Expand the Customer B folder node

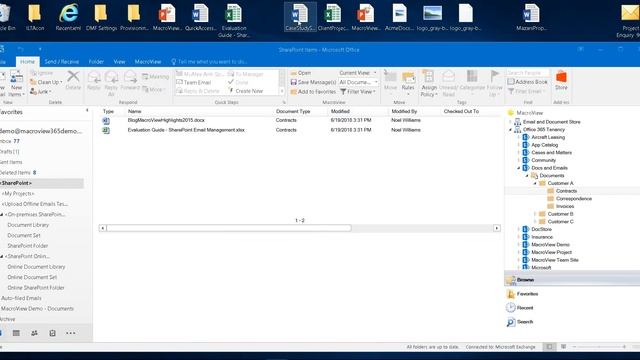(x=535, y=214)
